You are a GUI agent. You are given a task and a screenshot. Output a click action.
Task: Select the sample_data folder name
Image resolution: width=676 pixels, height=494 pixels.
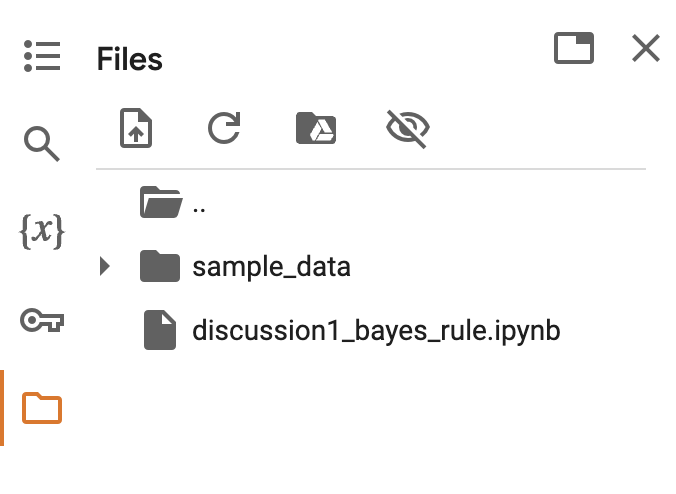point(271,267)
